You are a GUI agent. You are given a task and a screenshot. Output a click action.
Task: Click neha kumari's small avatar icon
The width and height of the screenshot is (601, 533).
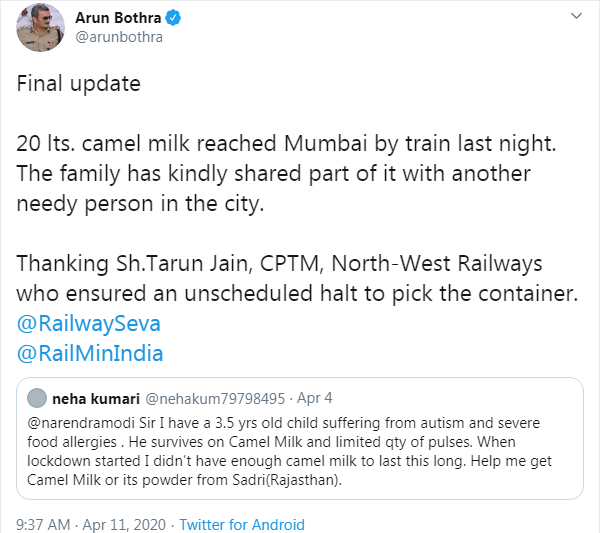(x=35, y=398)
